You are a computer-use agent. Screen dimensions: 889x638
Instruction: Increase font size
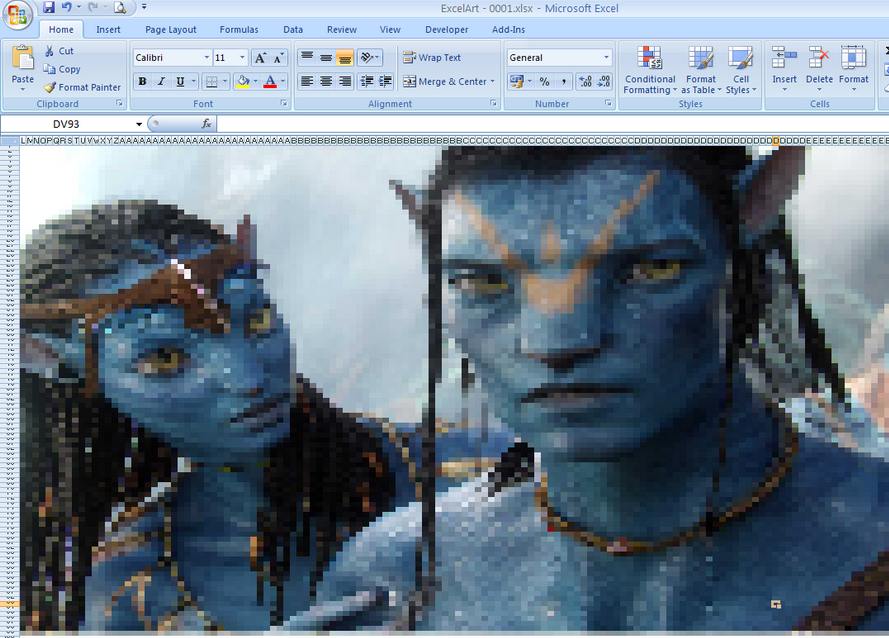pyautogui.click(x=260, y=58)
